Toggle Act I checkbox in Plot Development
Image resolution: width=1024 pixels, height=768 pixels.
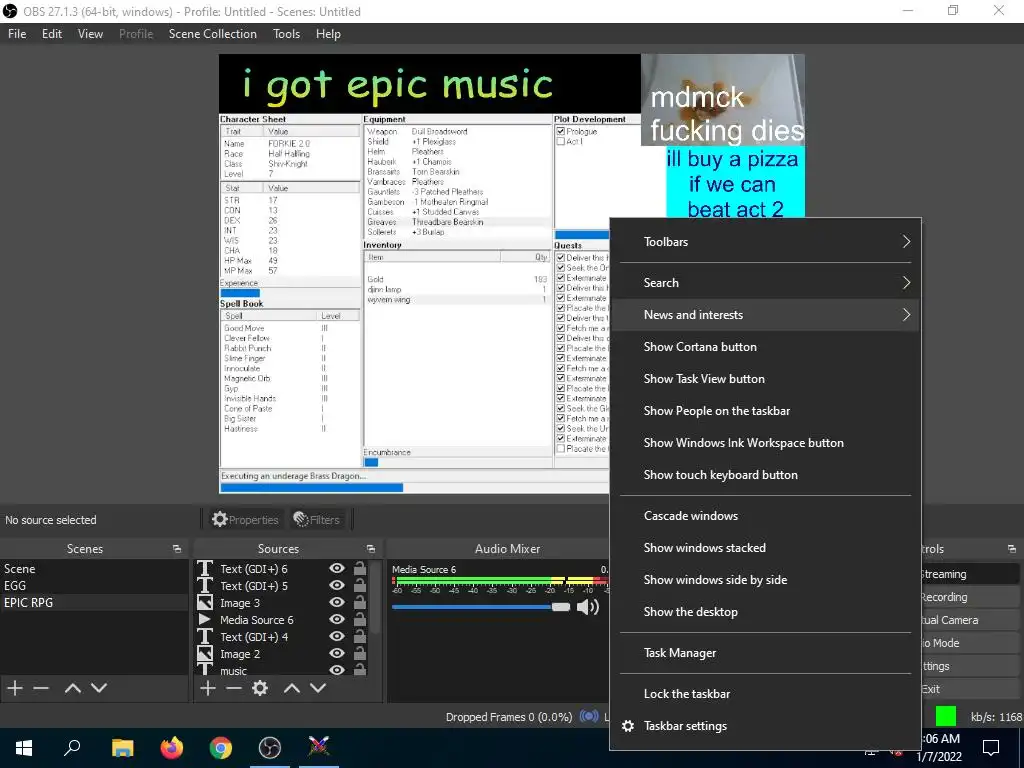click(x=560, y=141)
